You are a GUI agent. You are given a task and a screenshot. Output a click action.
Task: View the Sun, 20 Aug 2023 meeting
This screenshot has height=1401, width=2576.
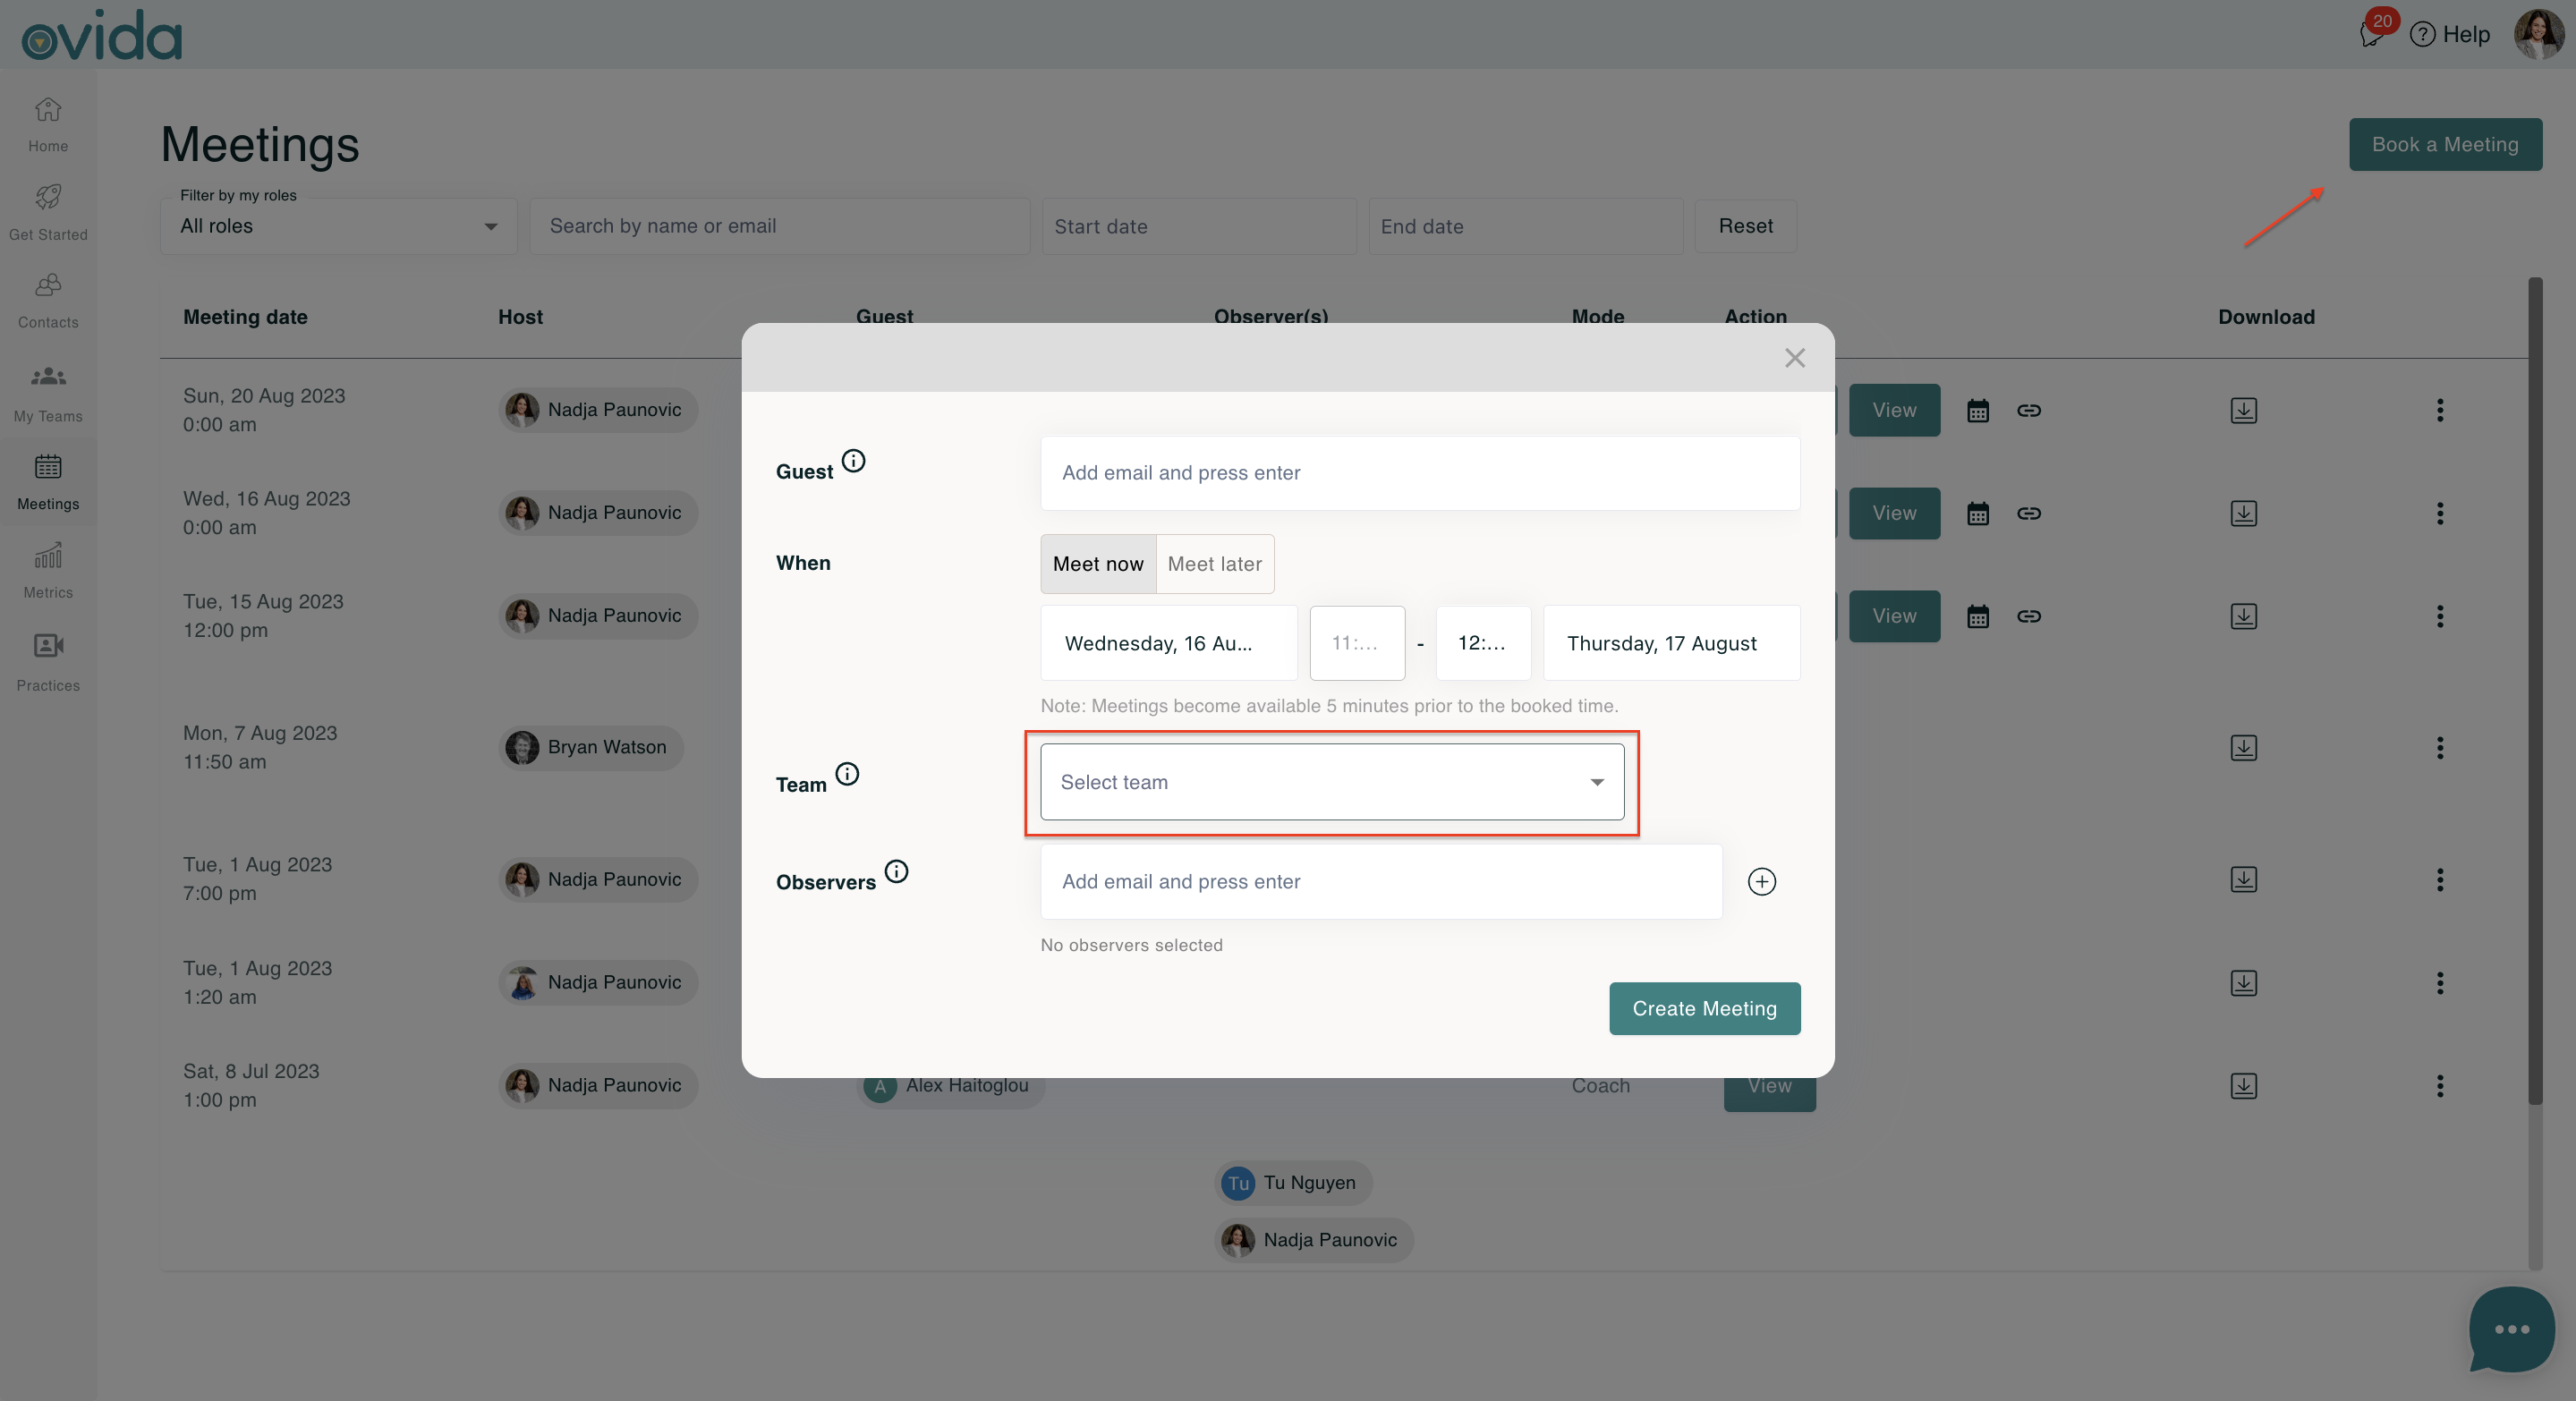coord(1894,410)
